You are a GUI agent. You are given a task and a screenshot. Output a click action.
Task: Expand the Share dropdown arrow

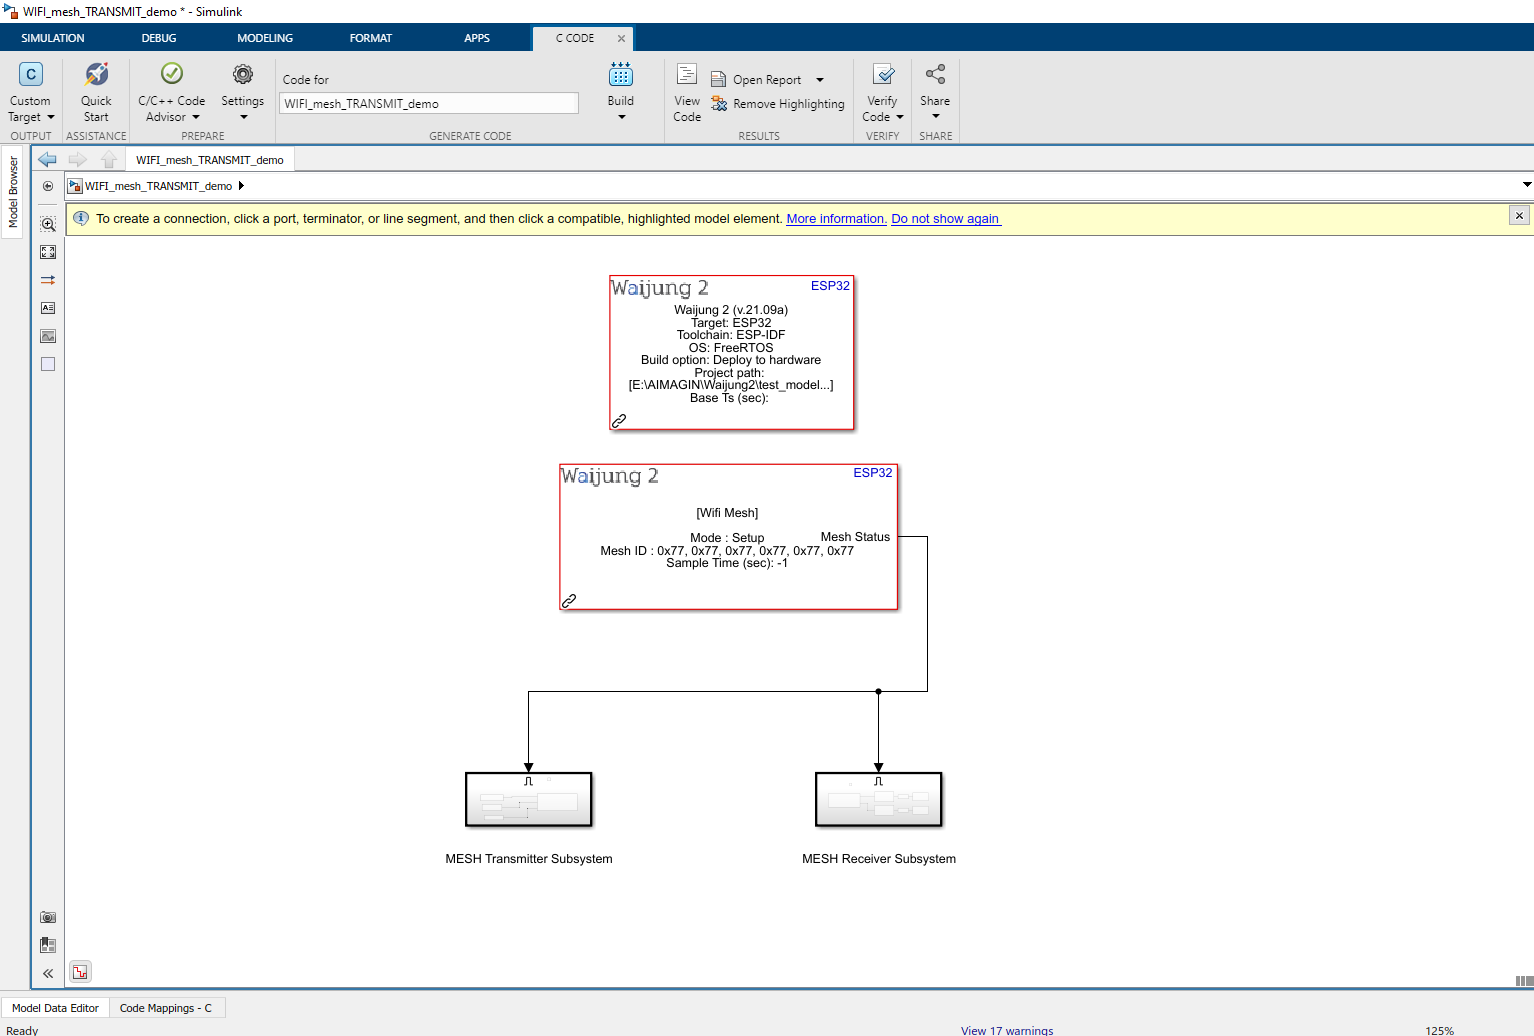[936, 116]
